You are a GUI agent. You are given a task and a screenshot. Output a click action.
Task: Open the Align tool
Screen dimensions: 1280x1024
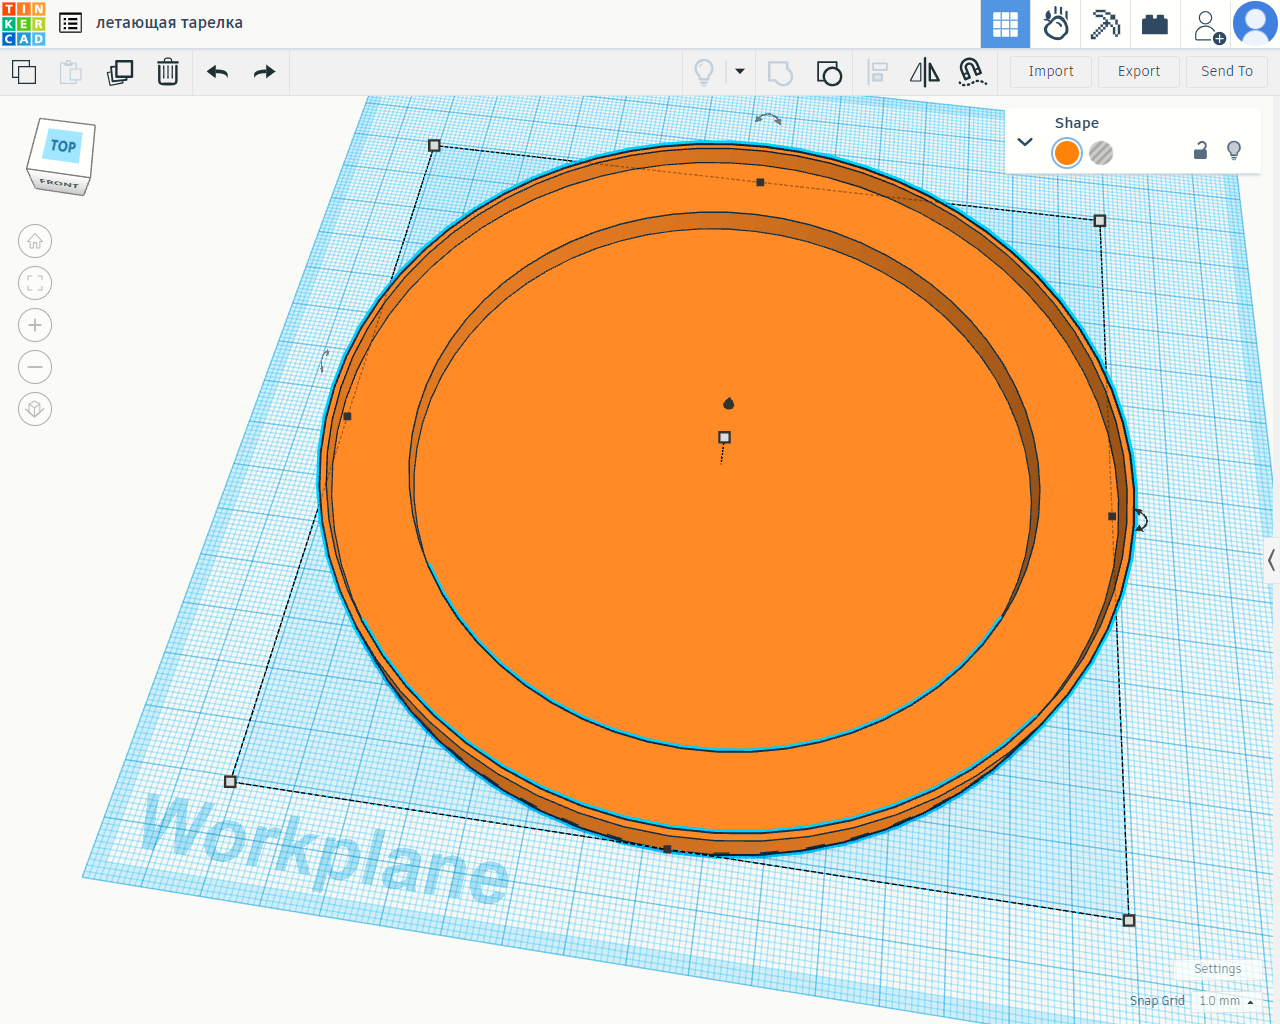click(877, 72)
